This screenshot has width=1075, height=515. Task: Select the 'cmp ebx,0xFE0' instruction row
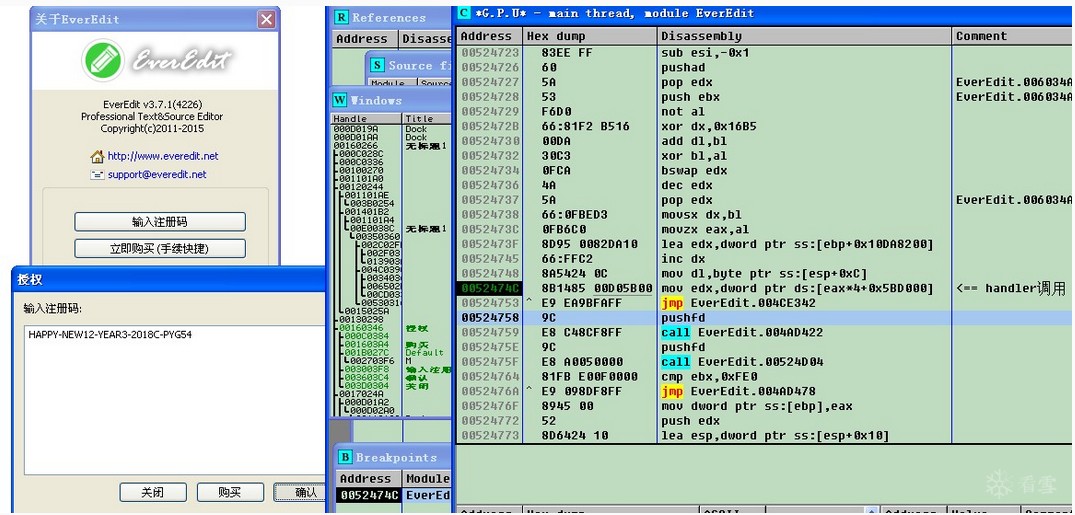coord(764,376)
